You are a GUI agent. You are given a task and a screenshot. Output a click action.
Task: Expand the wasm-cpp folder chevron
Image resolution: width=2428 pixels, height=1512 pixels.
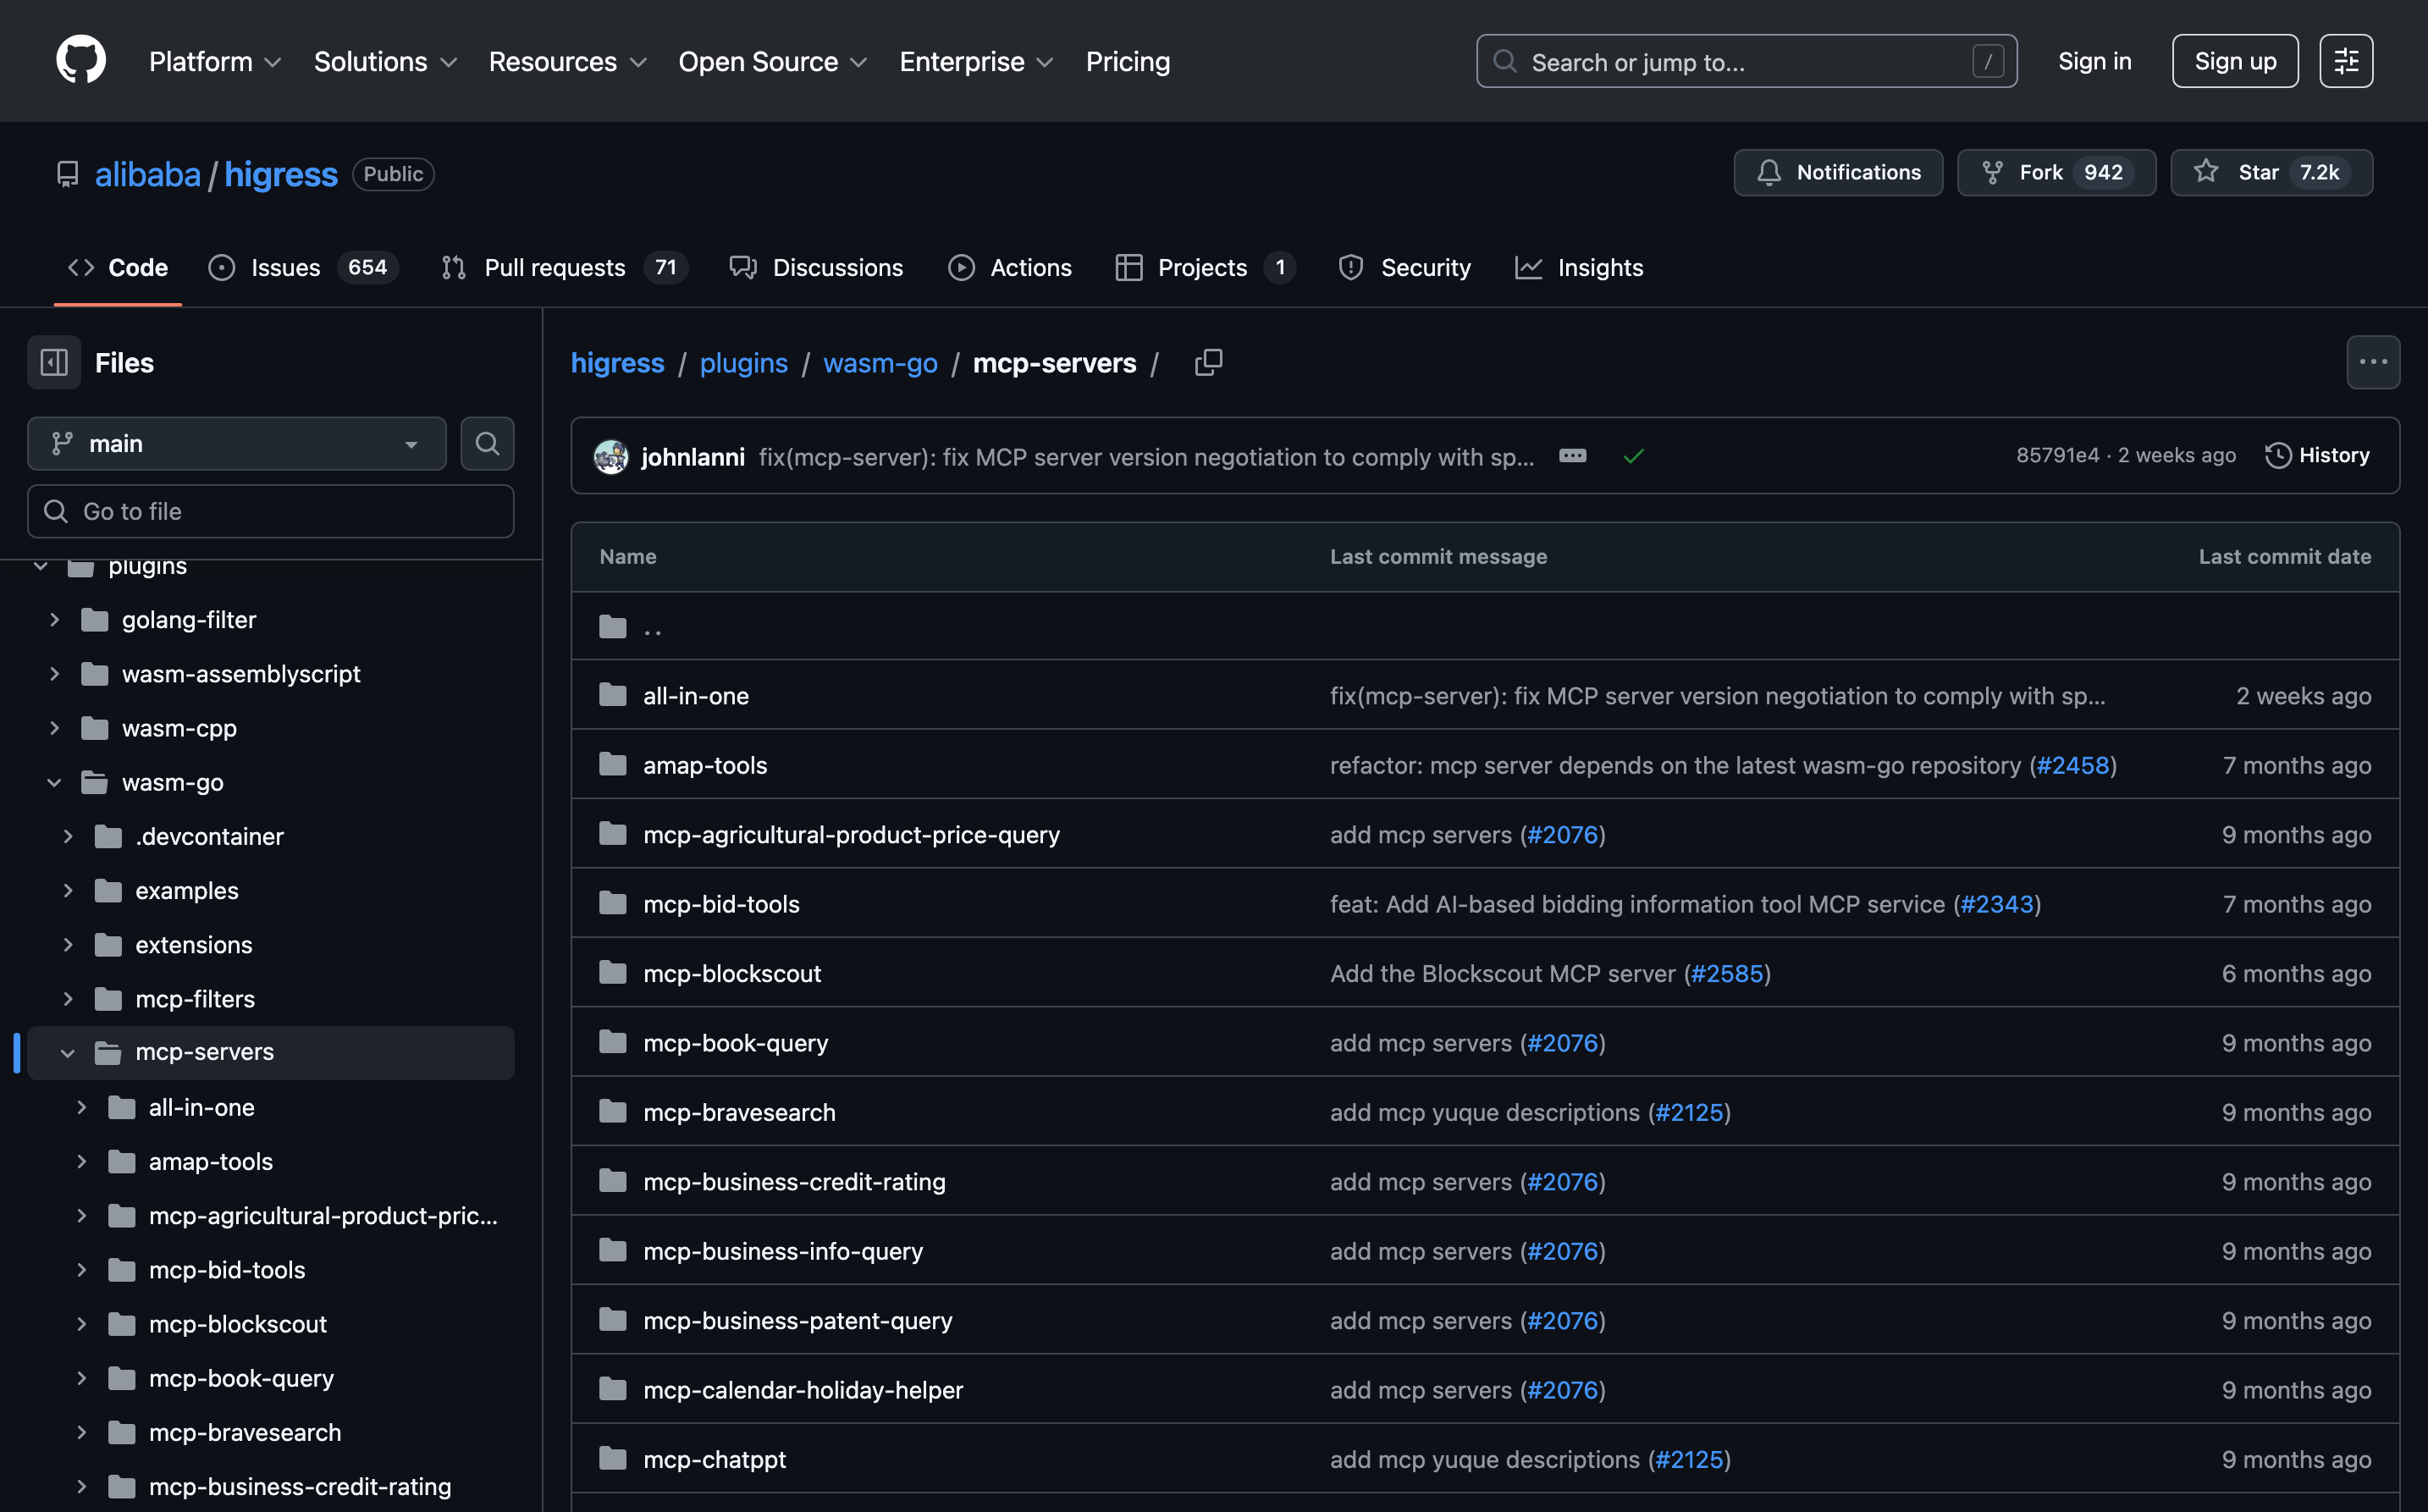click(x=55, y=728)
